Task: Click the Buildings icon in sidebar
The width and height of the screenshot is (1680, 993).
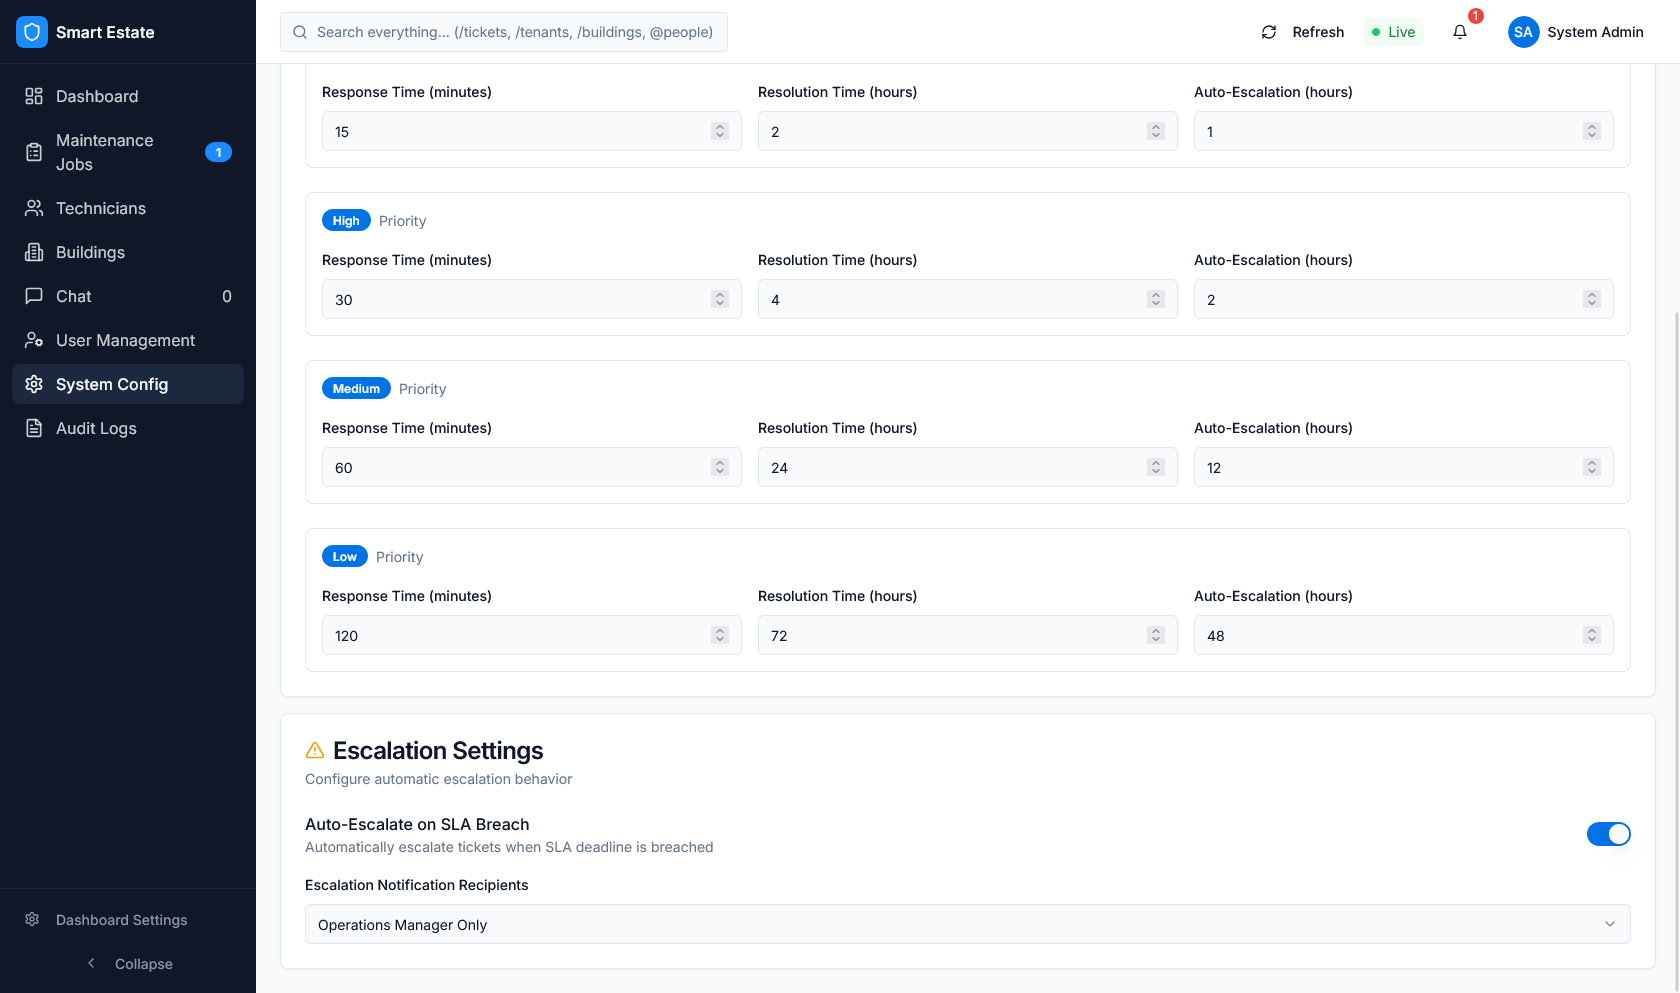Action: click(x=33, y=252)
